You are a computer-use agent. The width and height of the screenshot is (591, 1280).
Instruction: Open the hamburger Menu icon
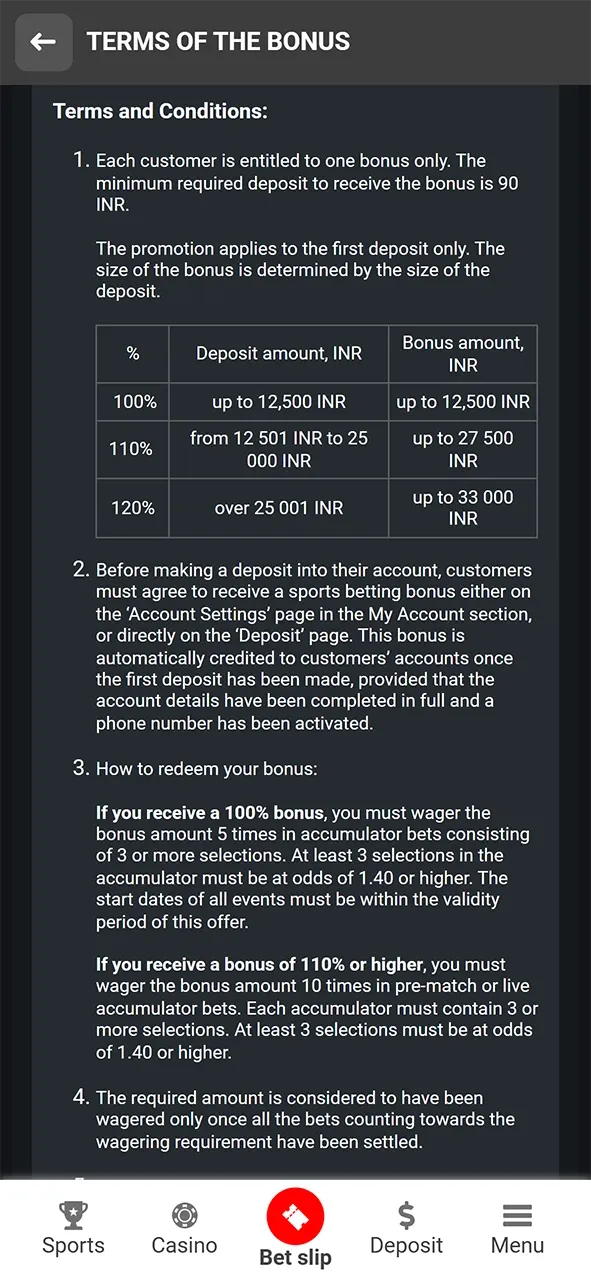(x=517, y=1216)
